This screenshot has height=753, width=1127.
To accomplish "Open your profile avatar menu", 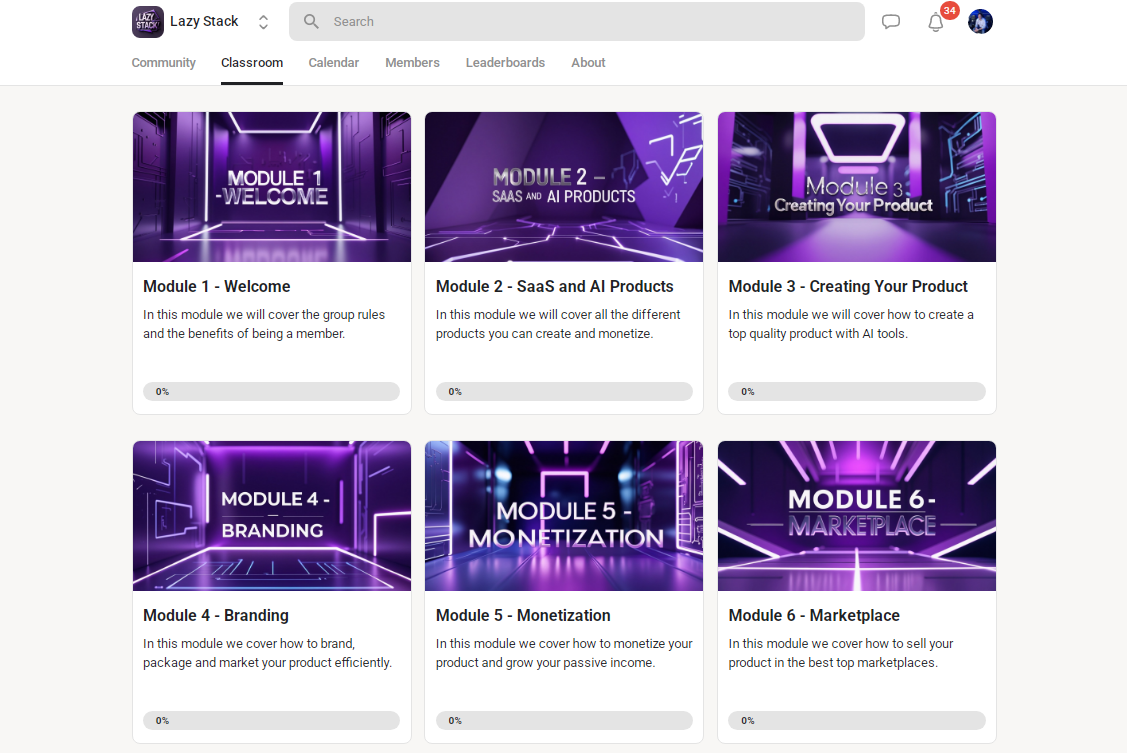I will click(980, 21).
